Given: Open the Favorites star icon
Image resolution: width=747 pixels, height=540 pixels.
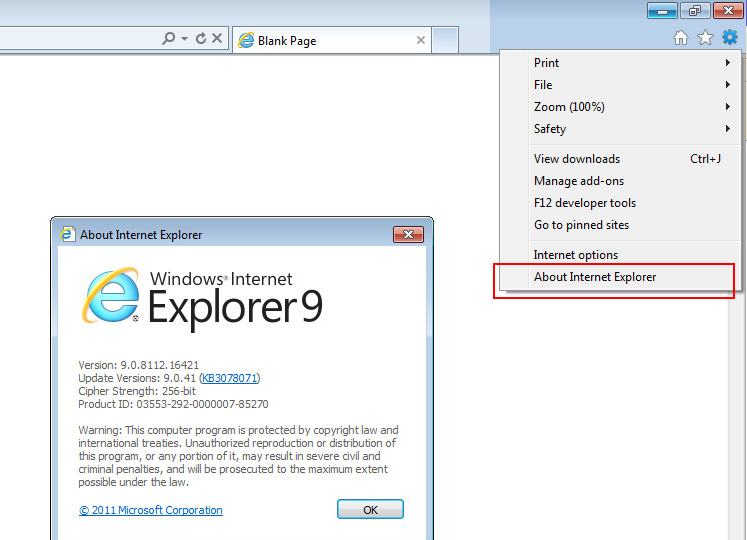Looking at the screenshot, I should 705,38.
